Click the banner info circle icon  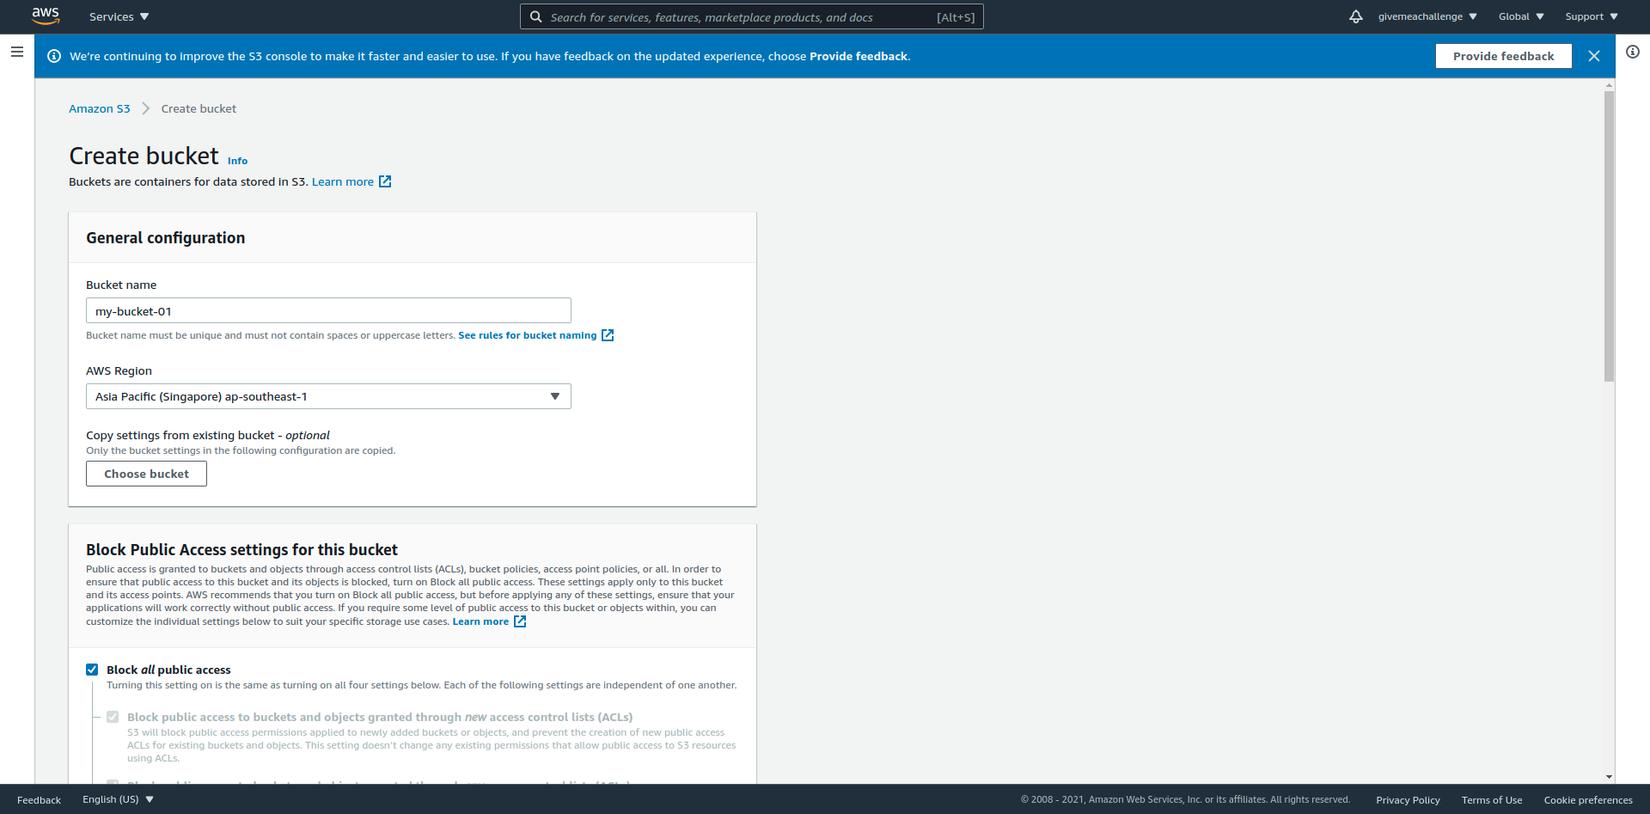(x=54, y=56)
